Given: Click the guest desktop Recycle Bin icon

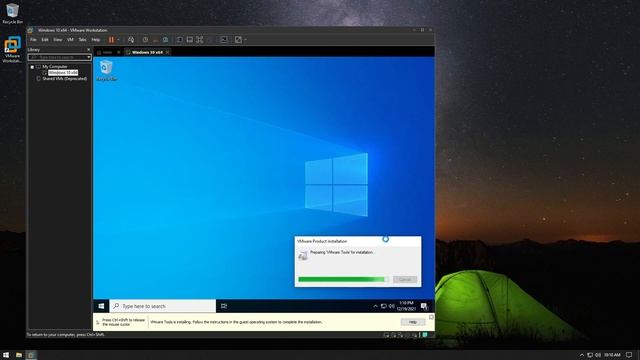Looking at the screenshot, I should pyautogui.click(x=106, y=70).
